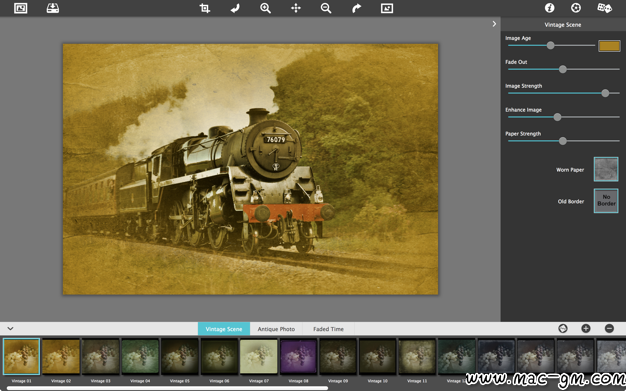
Task: Click the redo arrow icon
Action: (357, 8)
